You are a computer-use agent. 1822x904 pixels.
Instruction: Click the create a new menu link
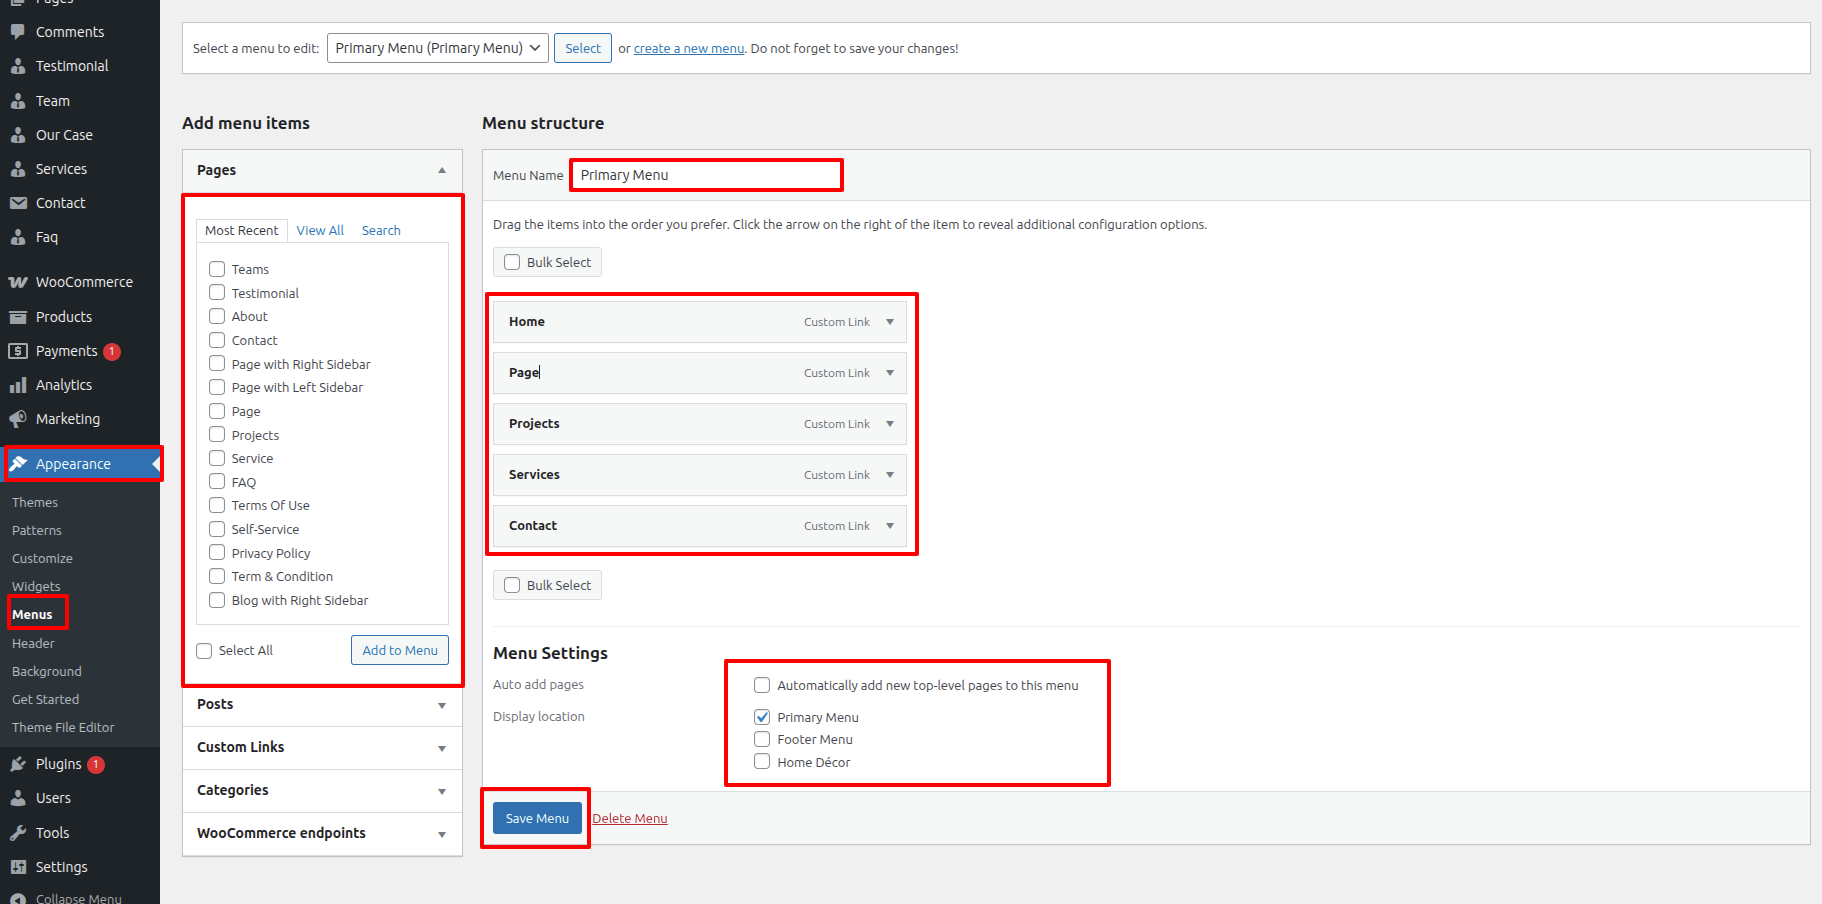pyautogui.click(x=688, y=49)
